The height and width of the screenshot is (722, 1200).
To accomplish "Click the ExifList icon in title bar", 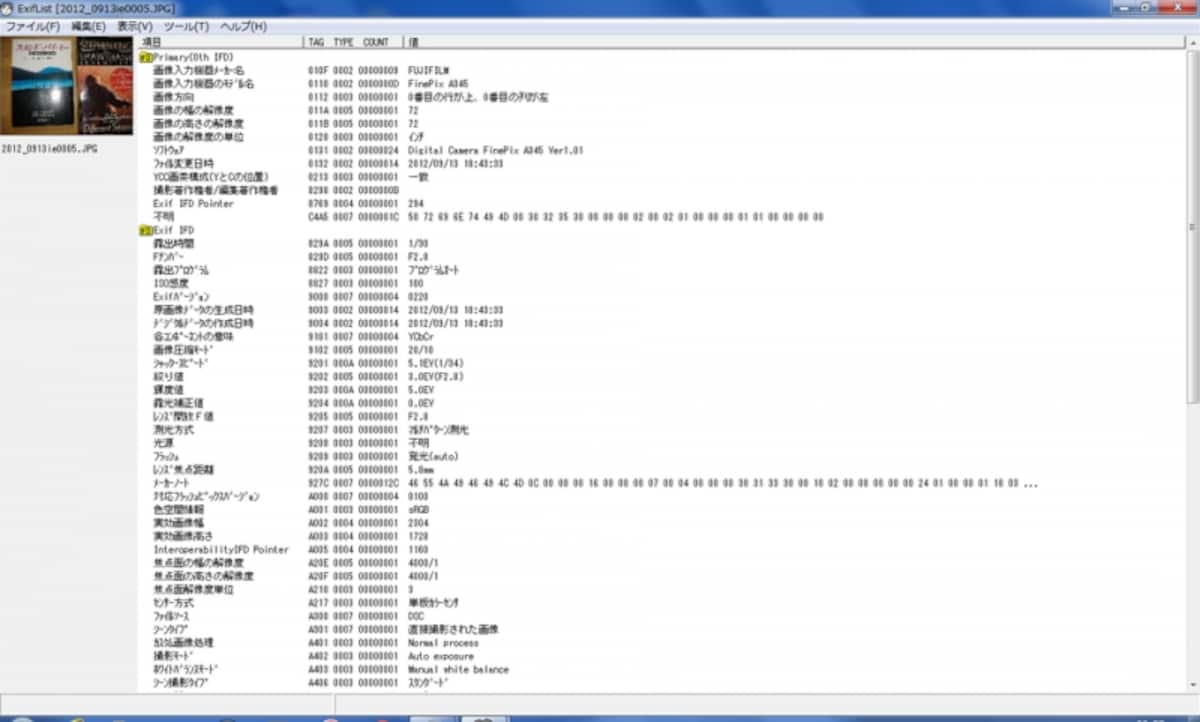I will [x=8, y=8].
